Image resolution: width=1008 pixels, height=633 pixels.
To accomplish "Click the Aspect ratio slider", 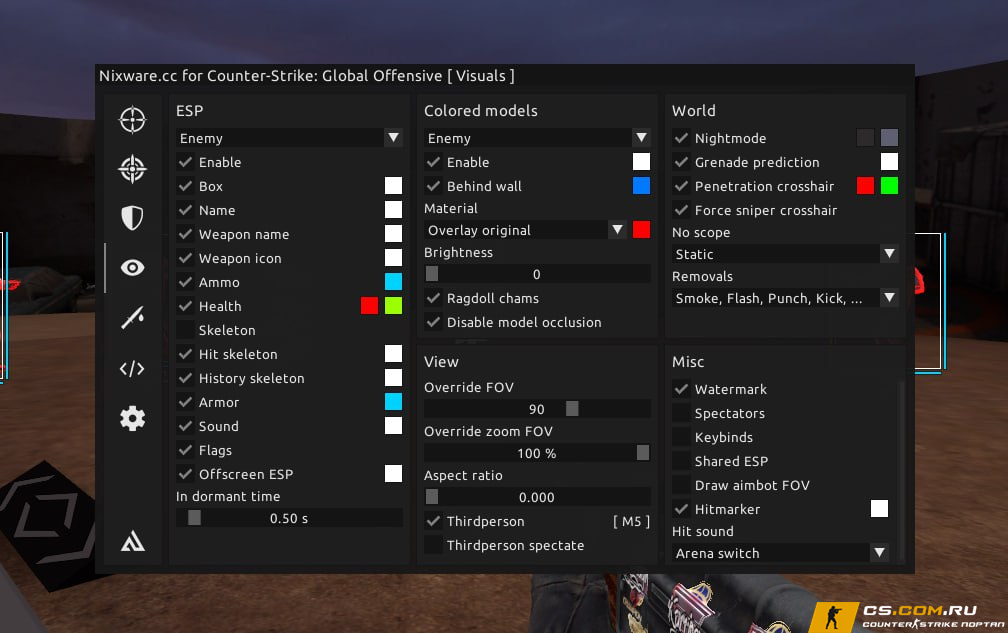I will tap(537, 497).
